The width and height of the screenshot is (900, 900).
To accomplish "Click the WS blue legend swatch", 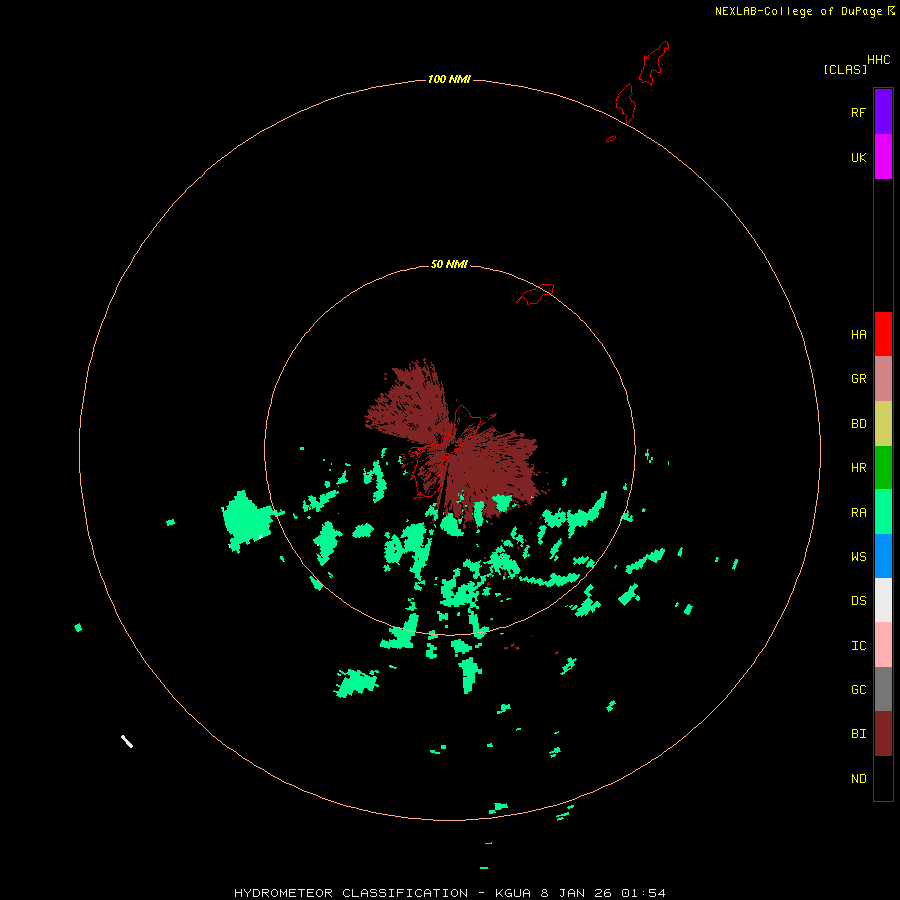I will pyautogui.click(x=883, y=556).
